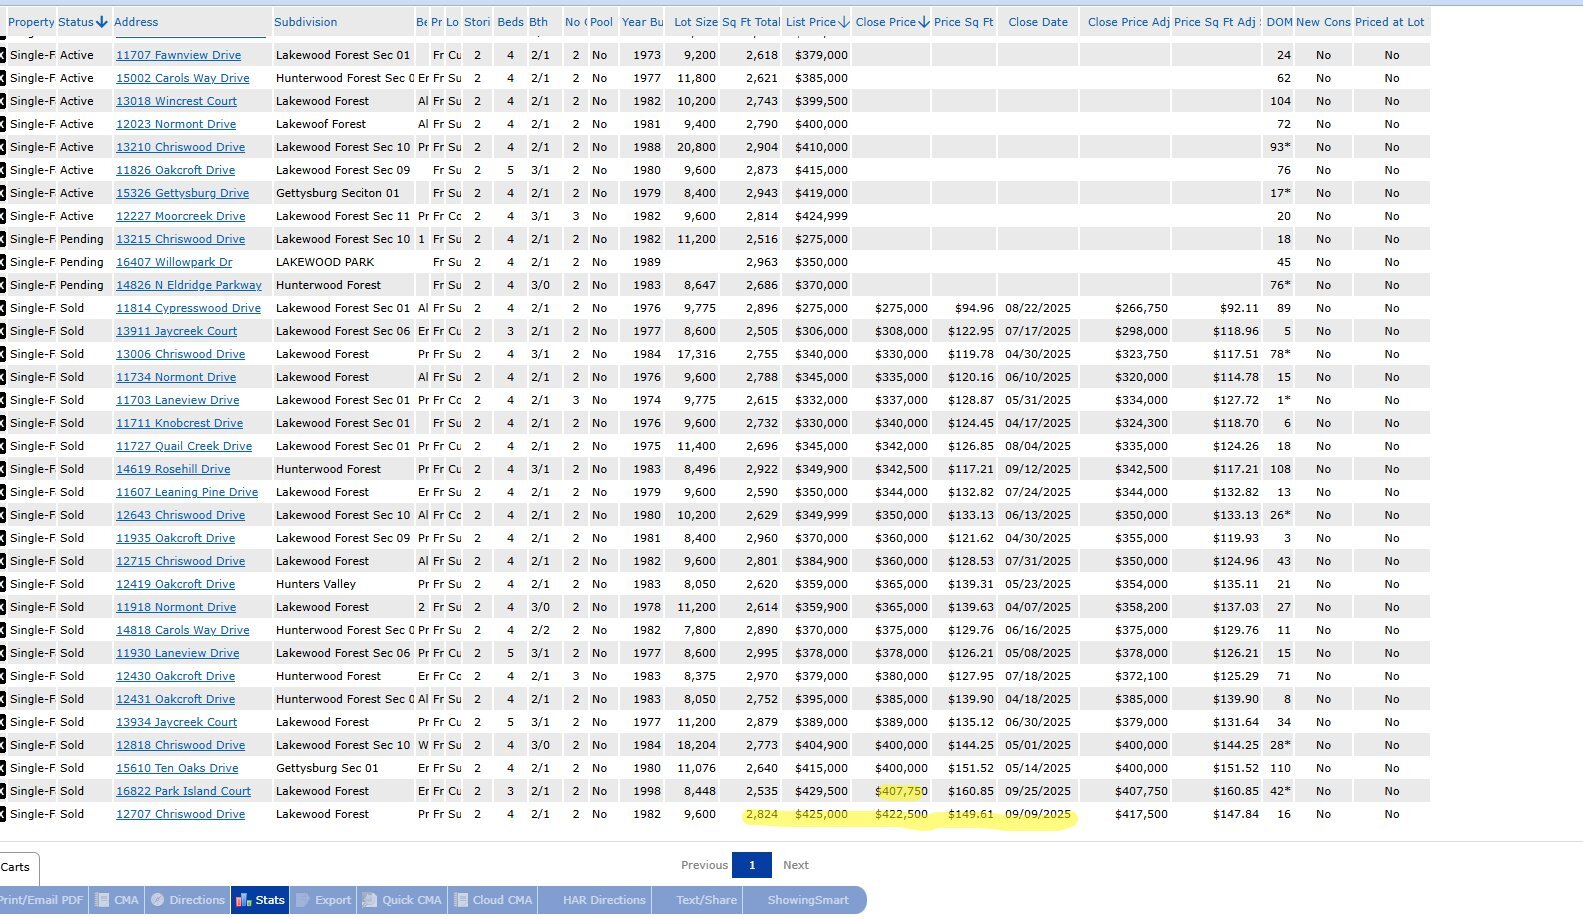Click the ShowingSmart button
Image resolution: width=1583 pixels, height=919 pixels.
point(808,900)
